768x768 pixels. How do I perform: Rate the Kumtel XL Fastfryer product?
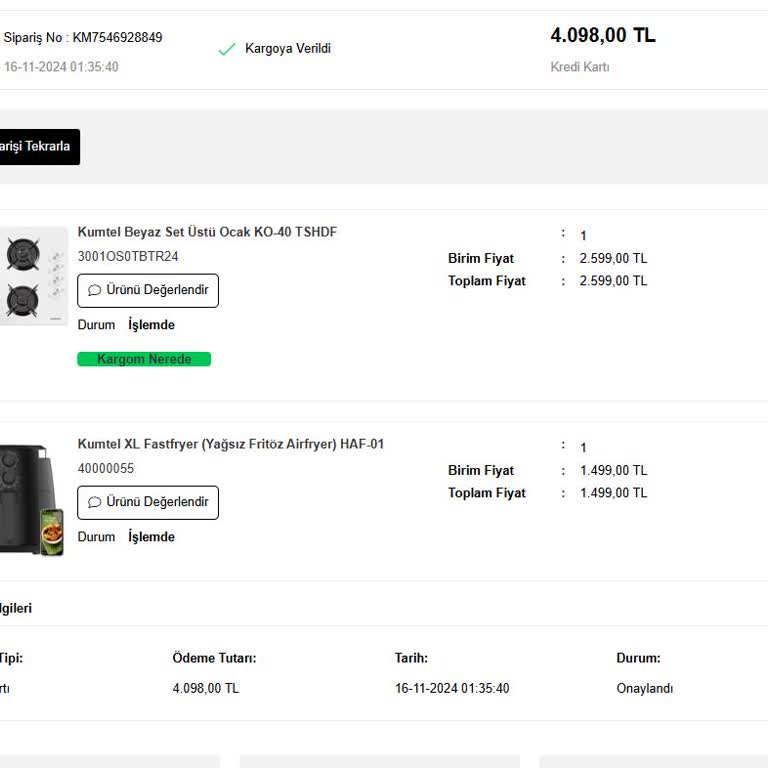(x=148, y=503)
